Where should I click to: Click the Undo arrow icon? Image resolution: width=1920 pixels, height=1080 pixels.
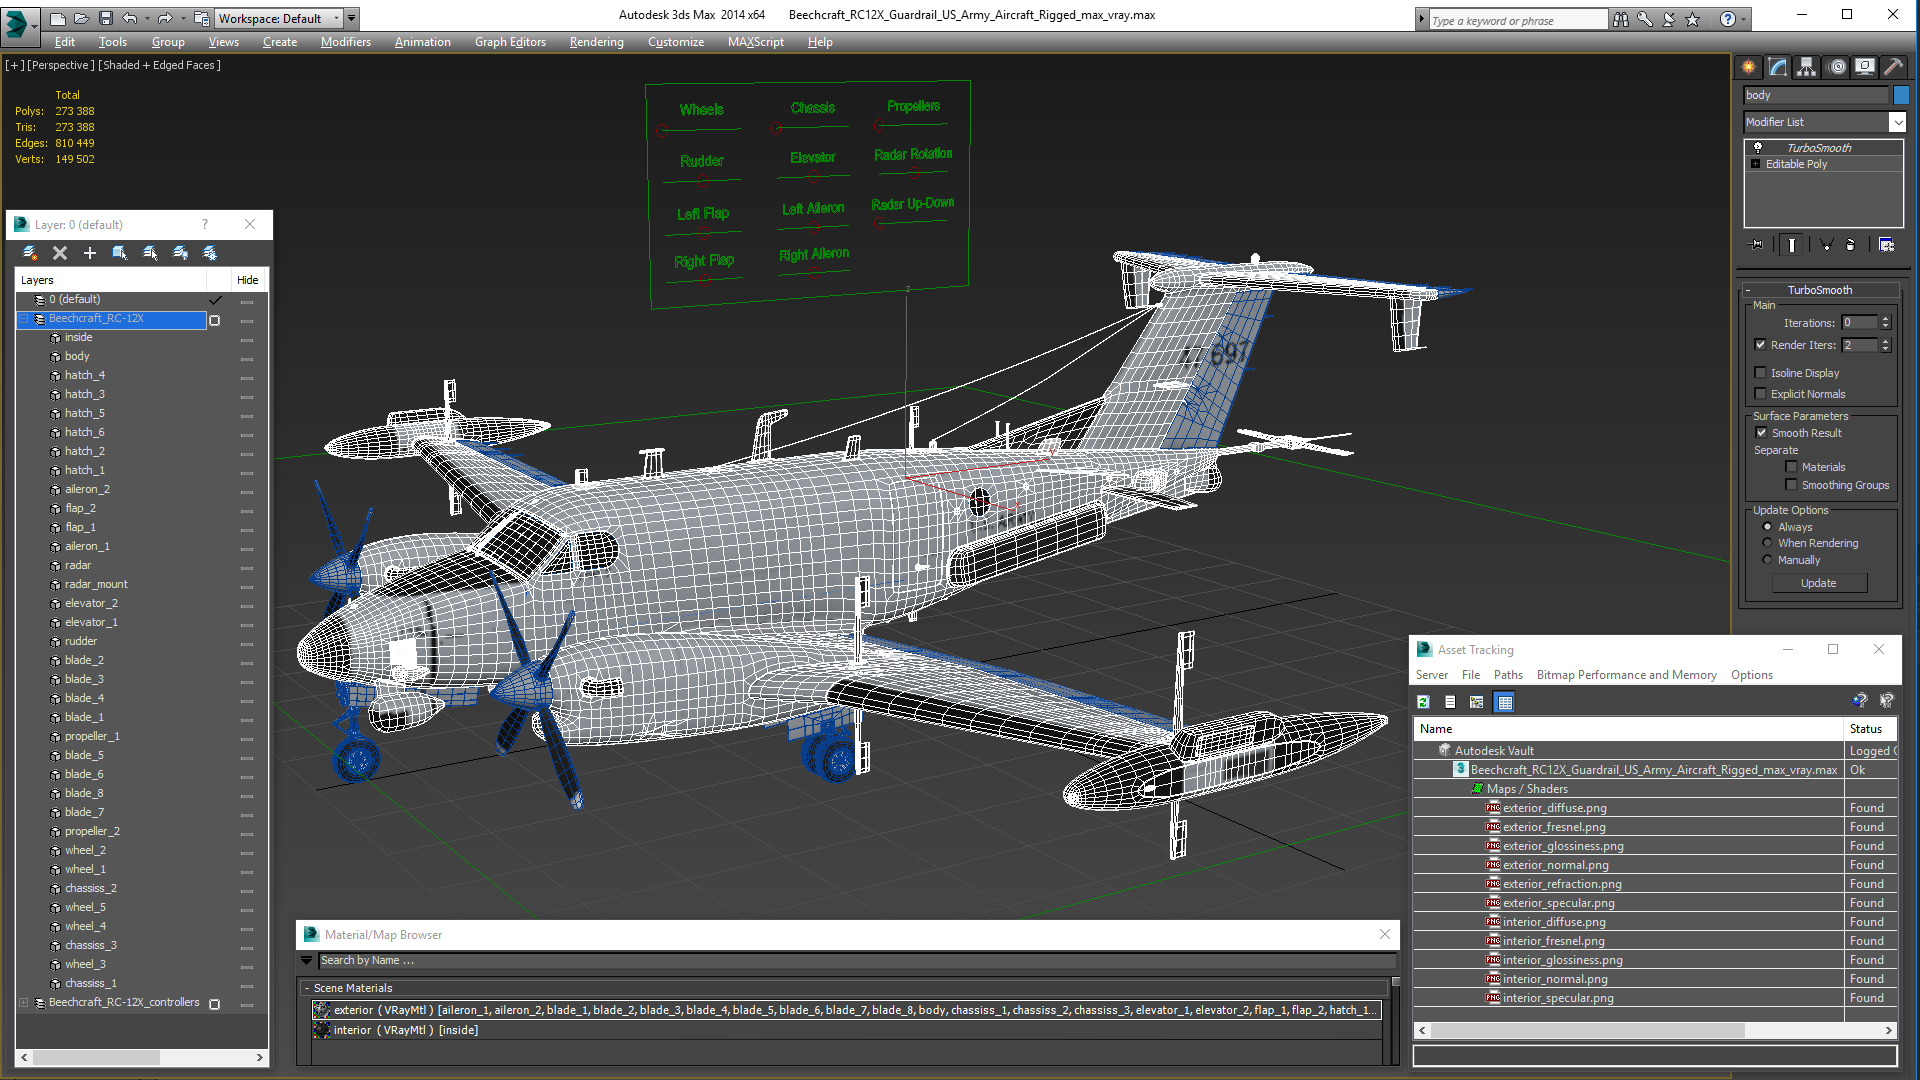(129, 18)
